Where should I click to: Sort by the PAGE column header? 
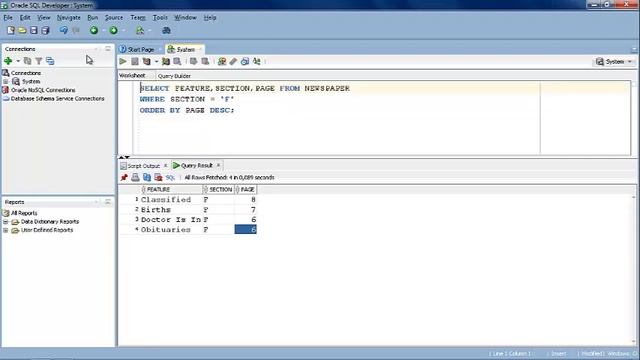(x=246, y=189)
